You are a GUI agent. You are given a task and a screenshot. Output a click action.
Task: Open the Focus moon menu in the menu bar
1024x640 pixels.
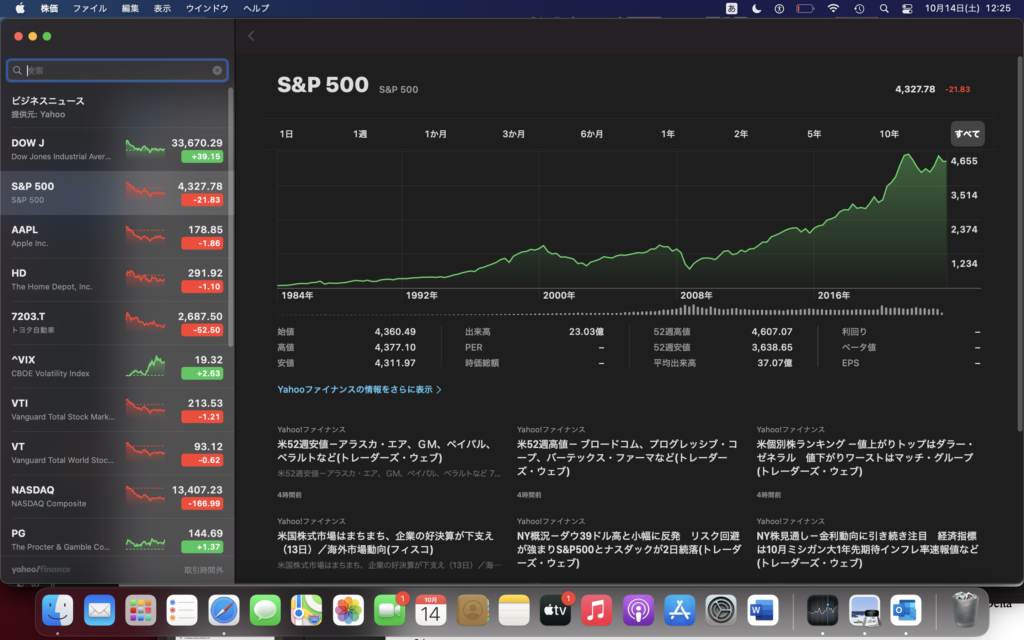tap(756, 8)
